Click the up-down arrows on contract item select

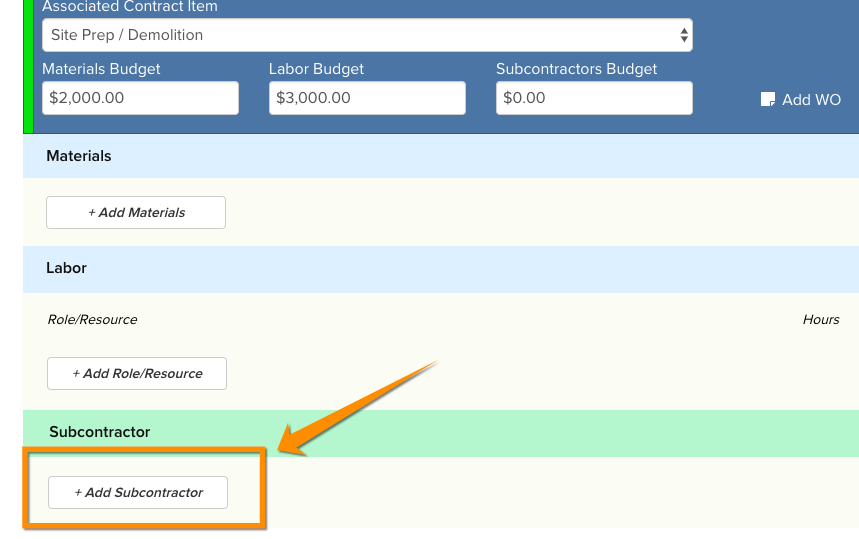pyautogui.click(x=684, y=35)
